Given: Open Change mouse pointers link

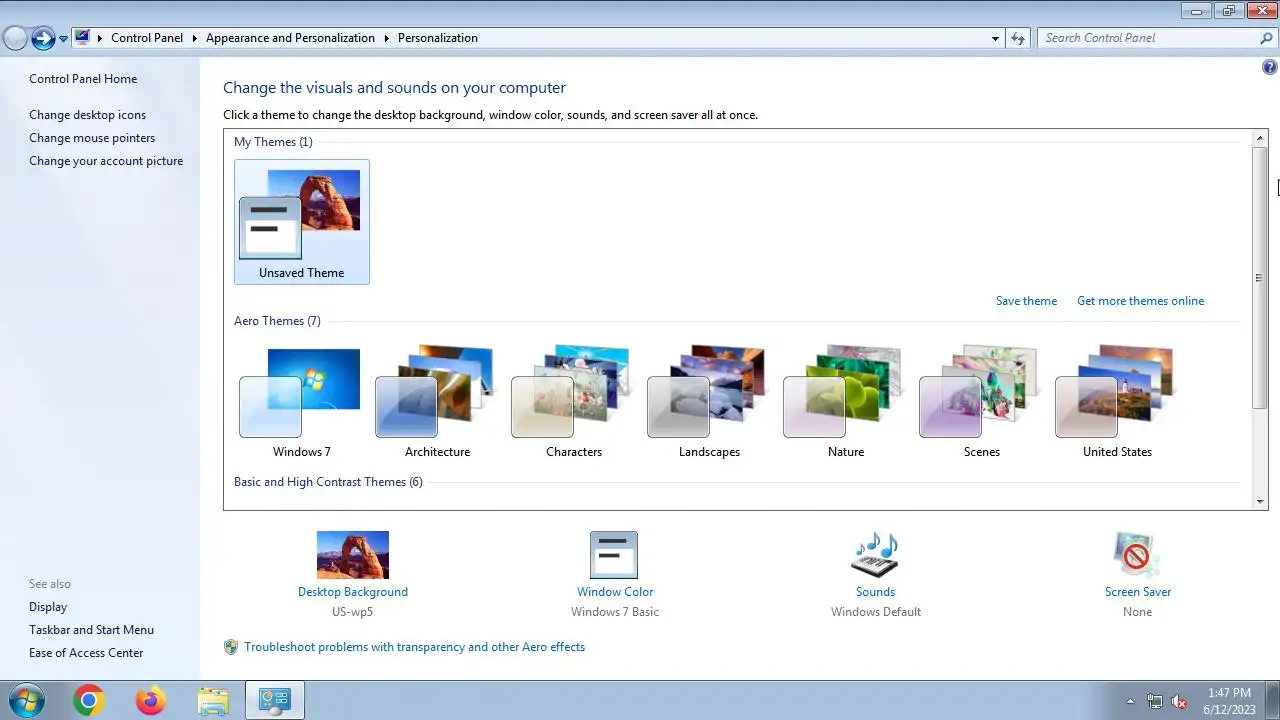Looking at the screenshot, I should 92,138.
